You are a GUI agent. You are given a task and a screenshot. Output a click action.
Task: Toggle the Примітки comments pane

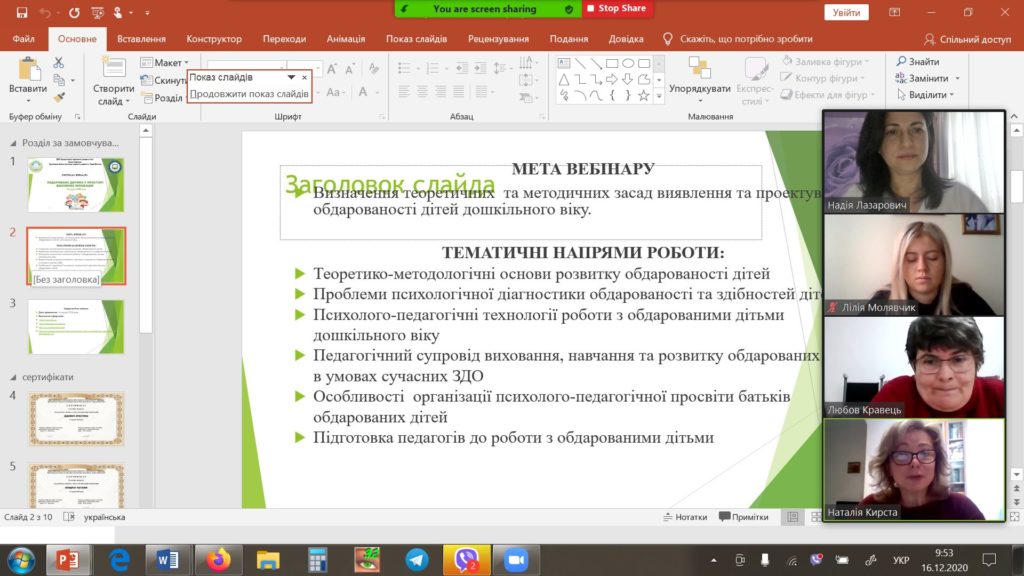743,517
